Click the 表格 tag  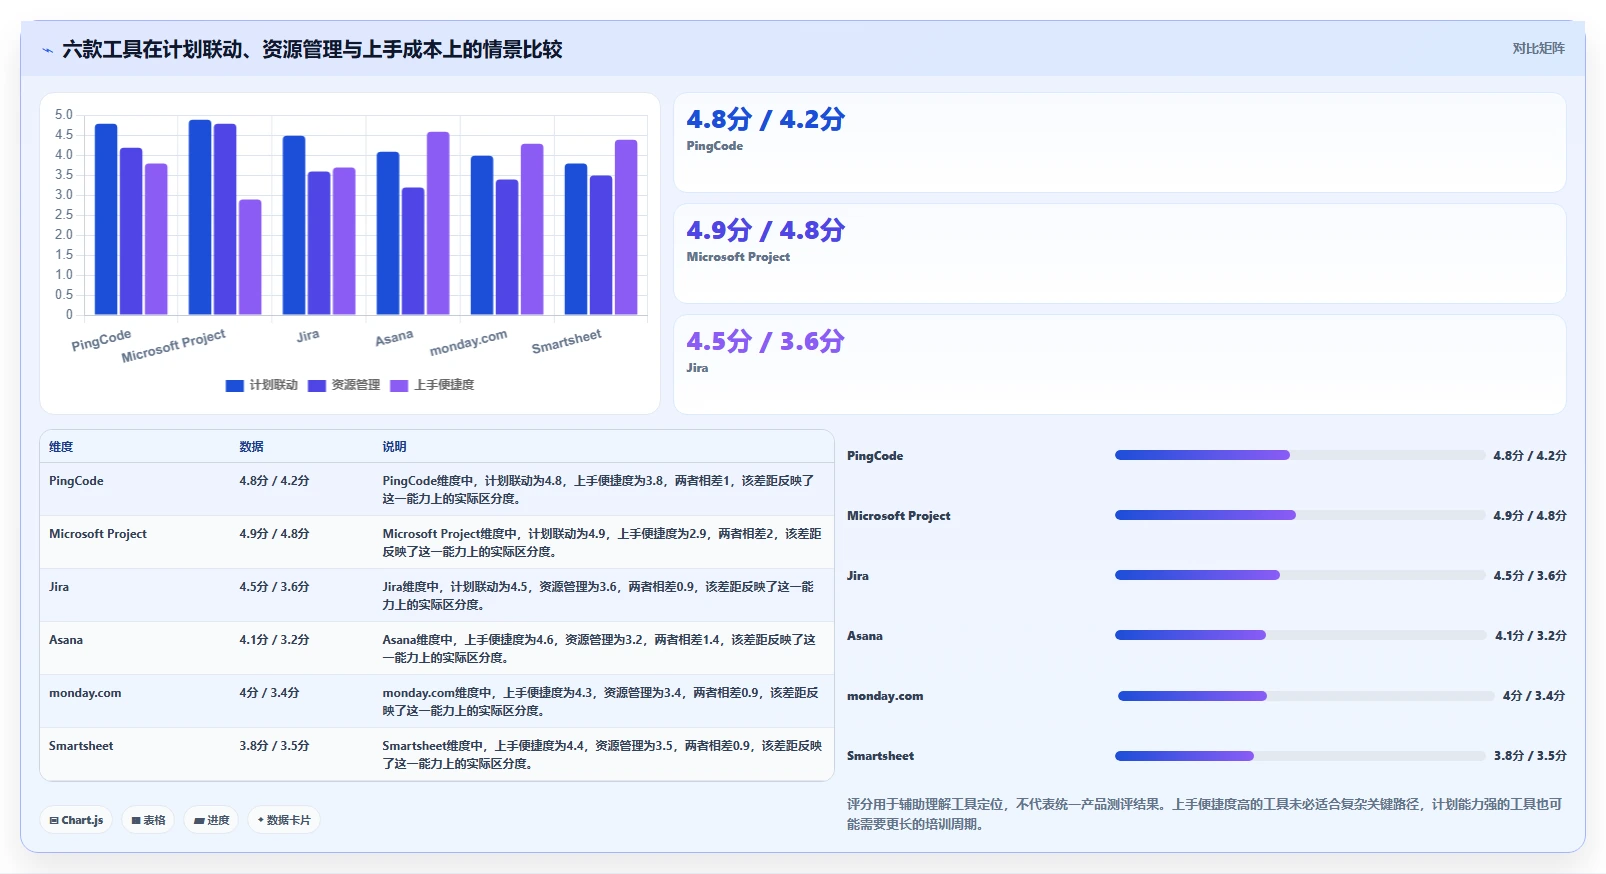[148, 820]
